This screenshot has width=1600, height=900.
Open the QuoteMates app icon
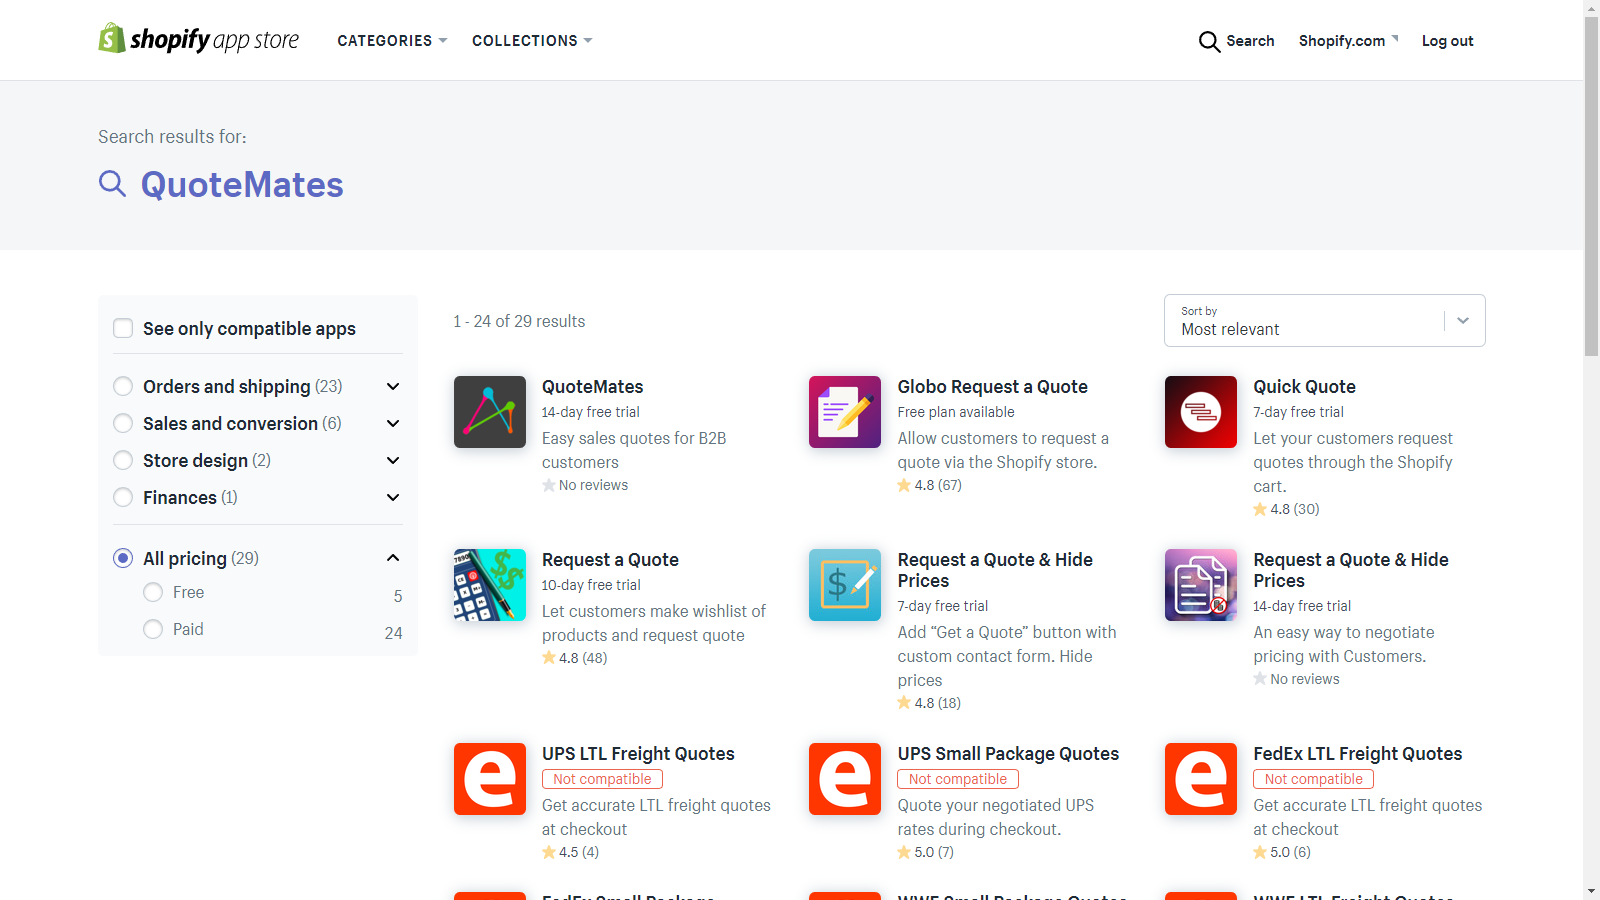click(x=490, y=412)
